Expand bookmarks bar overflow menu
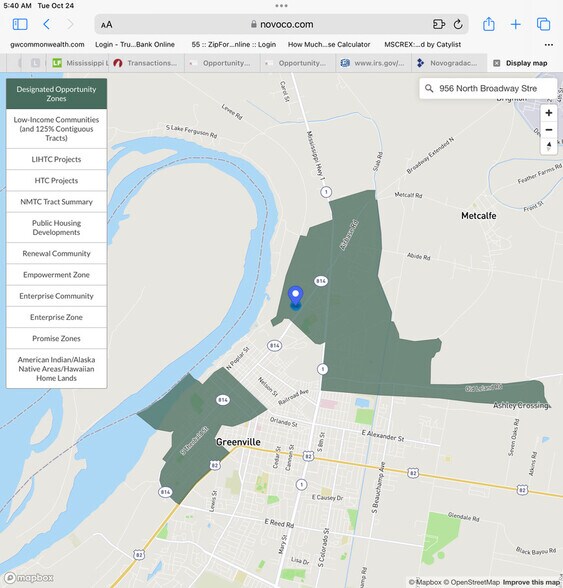This screenshot has width=563, height=588. [x=549, y=45]
